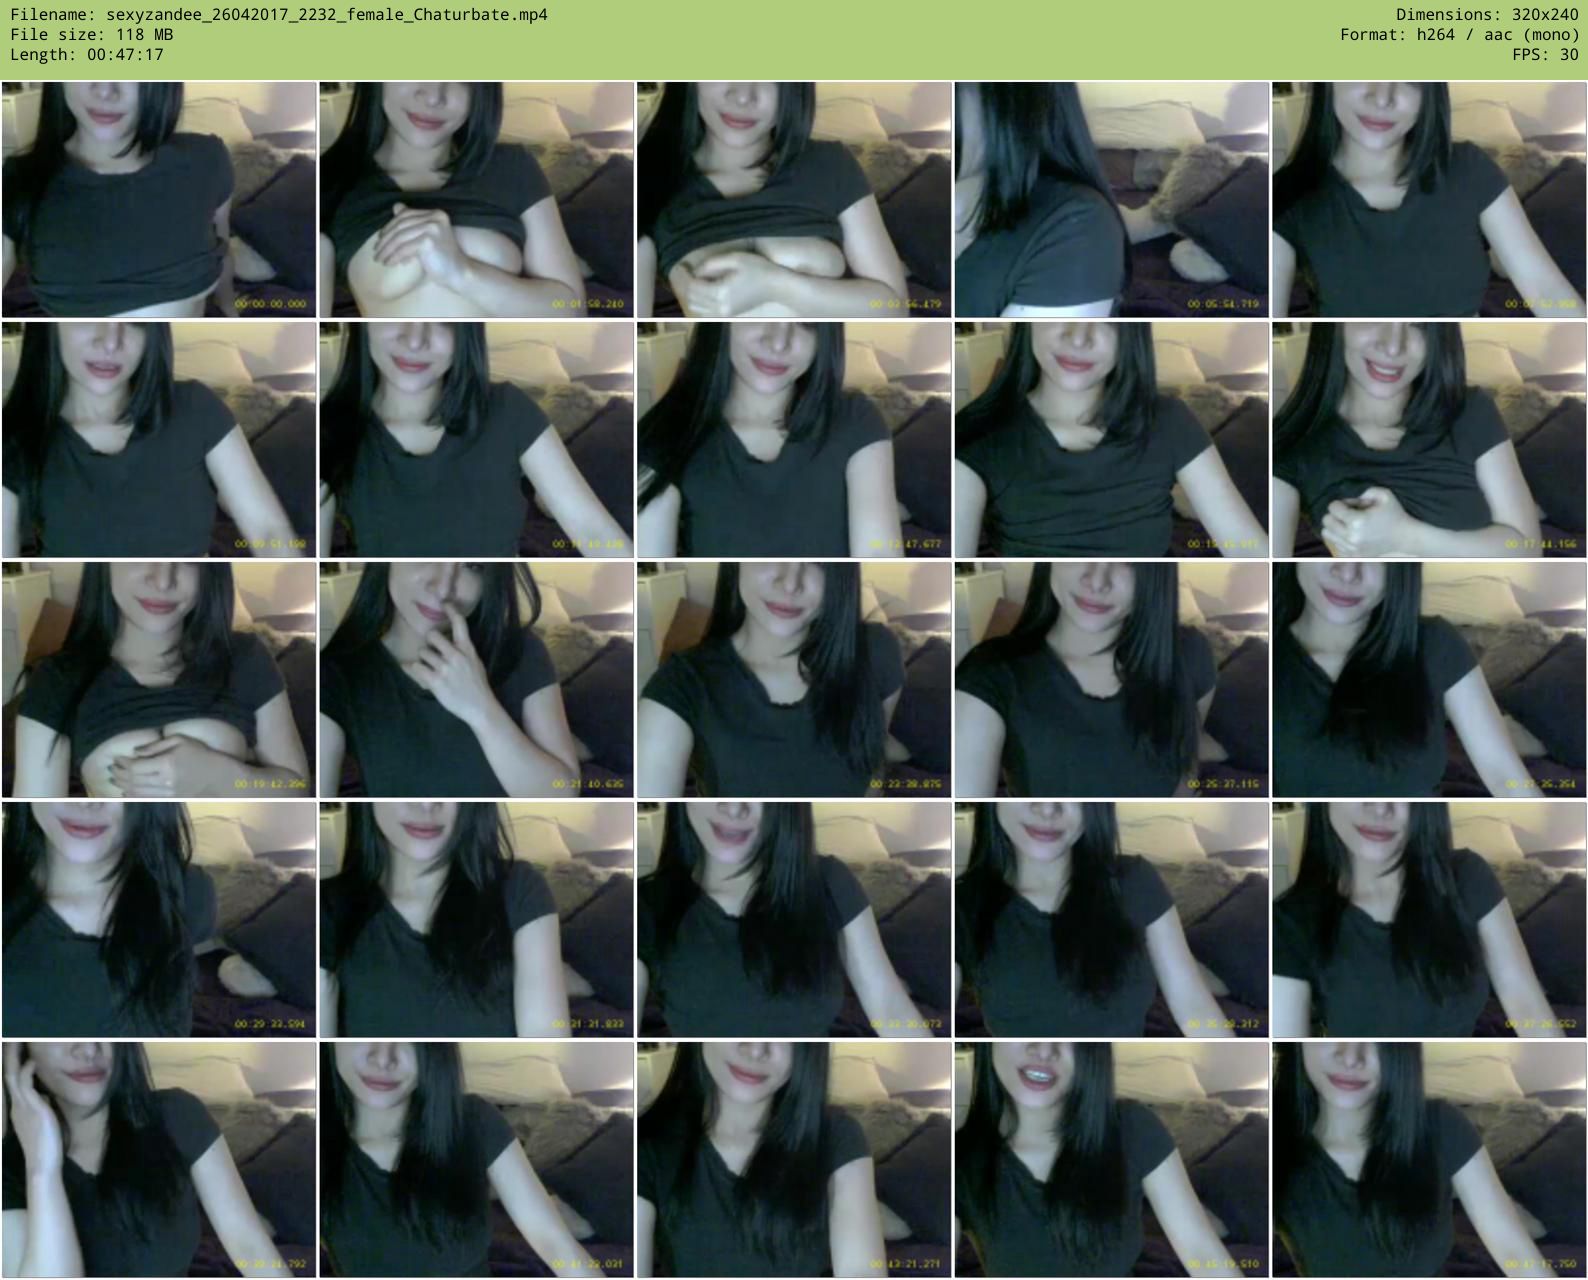1588x1280 pixels.
Task: Select the frame stamped 00:45:19
Action: coord(1112,1160)
